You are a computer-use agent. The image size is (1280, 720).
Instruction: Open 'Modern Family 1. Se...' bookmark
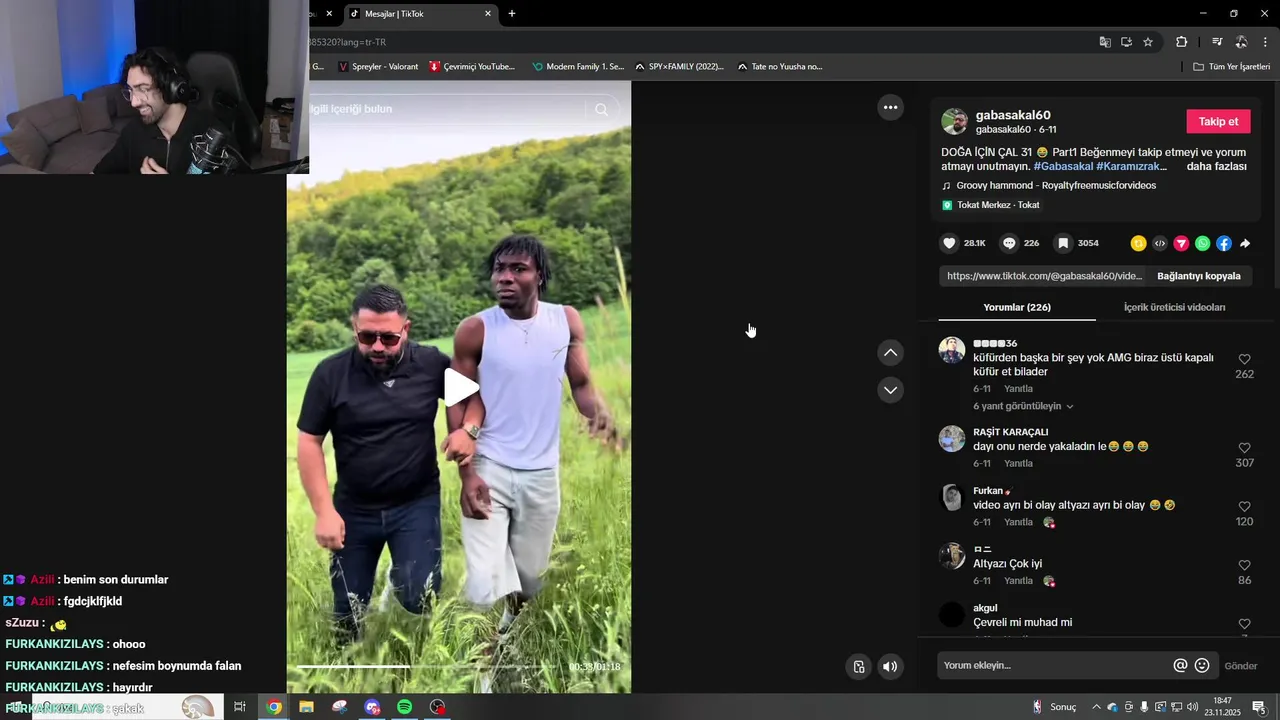pos(577,67)
